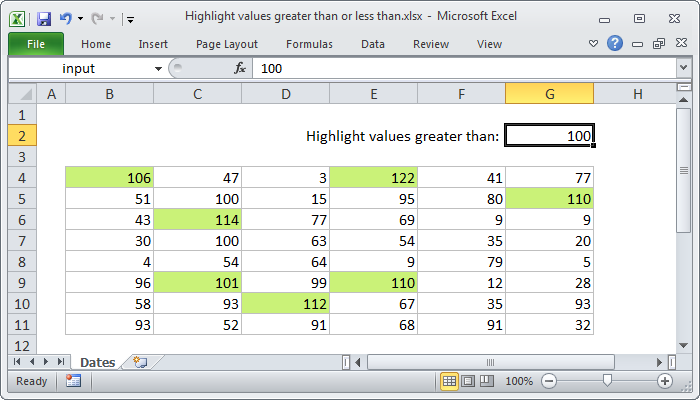
Task: Click zoom out minus icon
Action: tap(547, 381)
